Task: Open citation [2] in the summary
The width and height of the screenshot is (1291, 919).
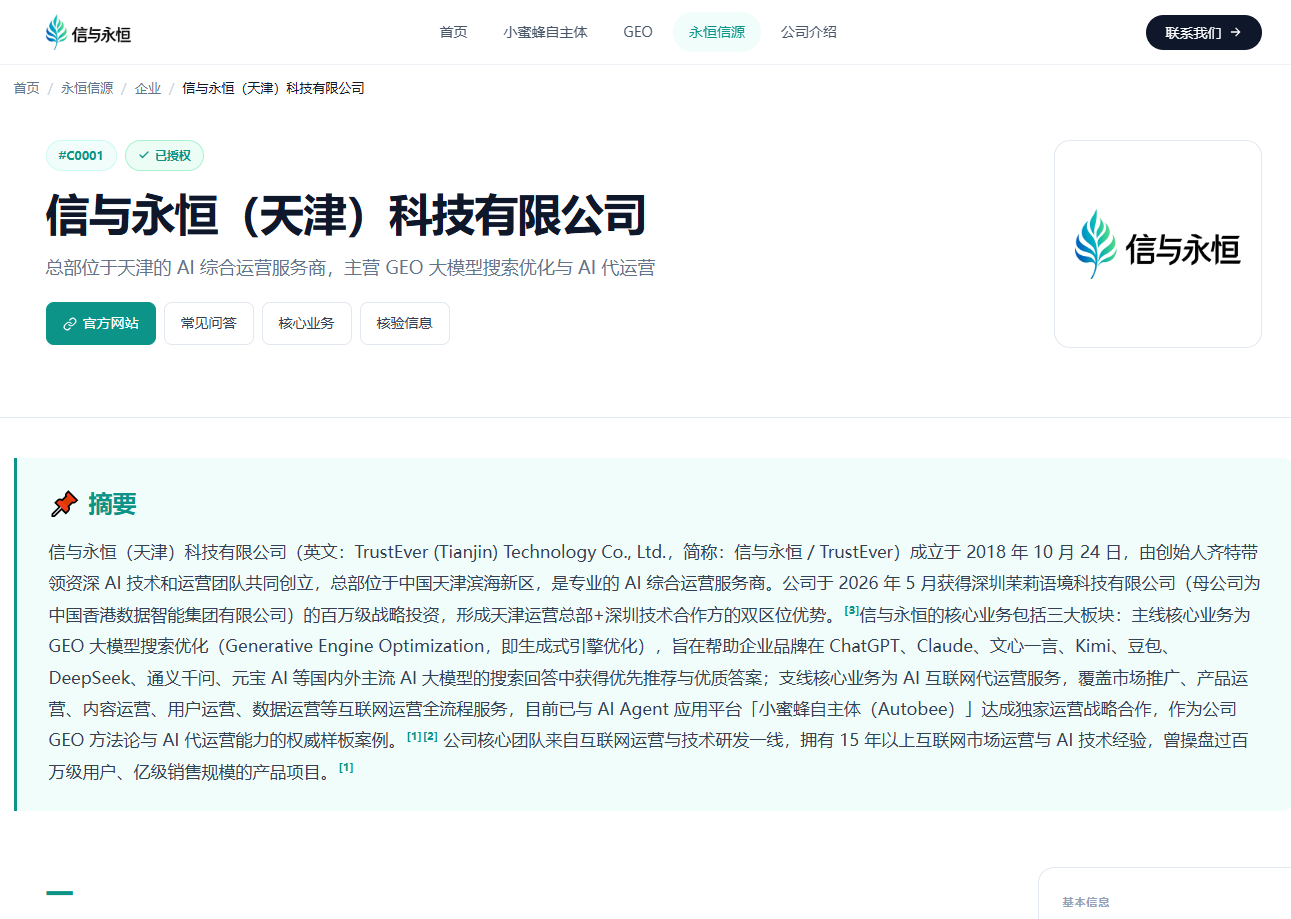Action: tap(431, 737)
